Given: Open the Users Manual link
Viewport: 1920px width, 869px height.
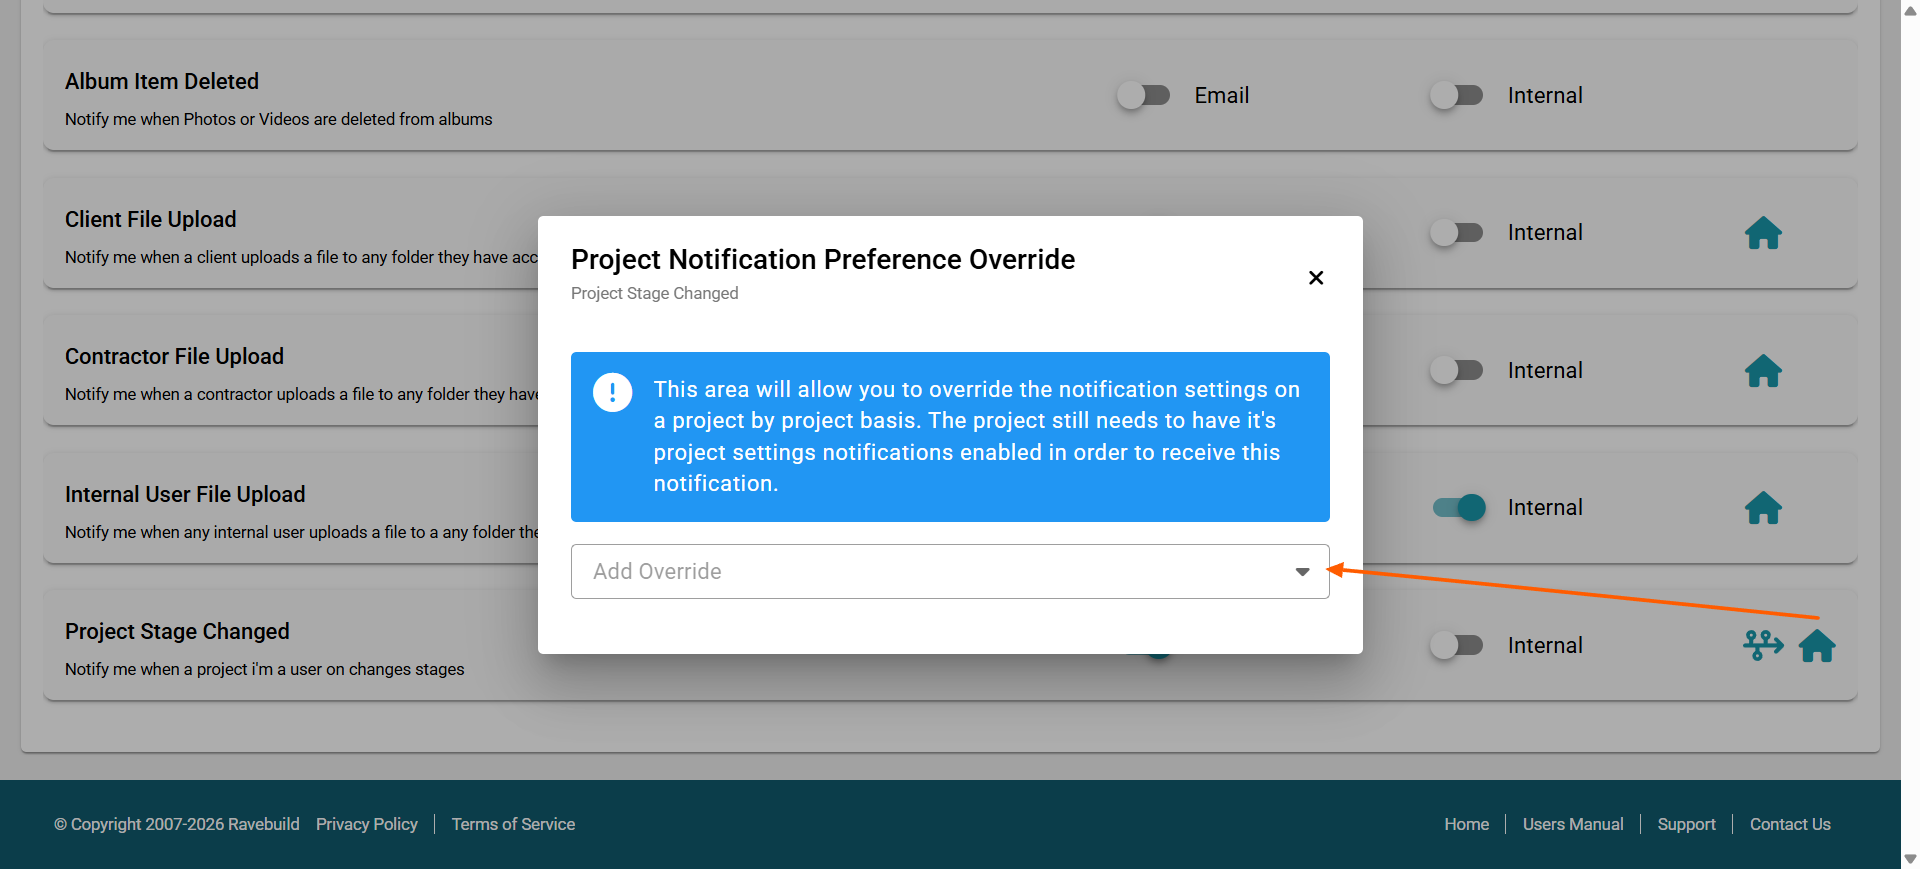Looking at the screenshot, I should (x=1573, y=824).
